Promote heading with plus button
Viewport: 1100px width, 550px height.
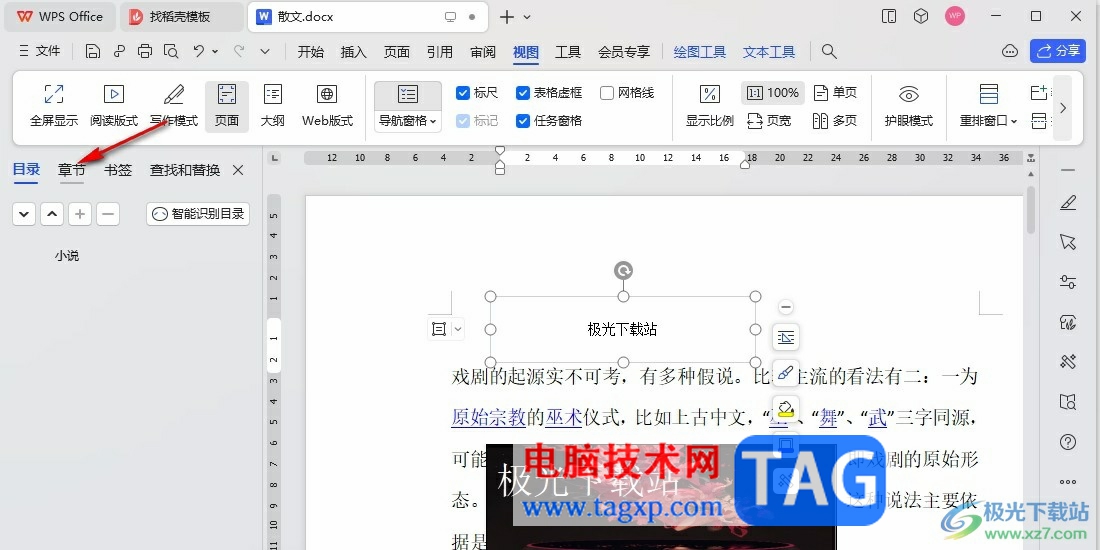coord(80,214)
